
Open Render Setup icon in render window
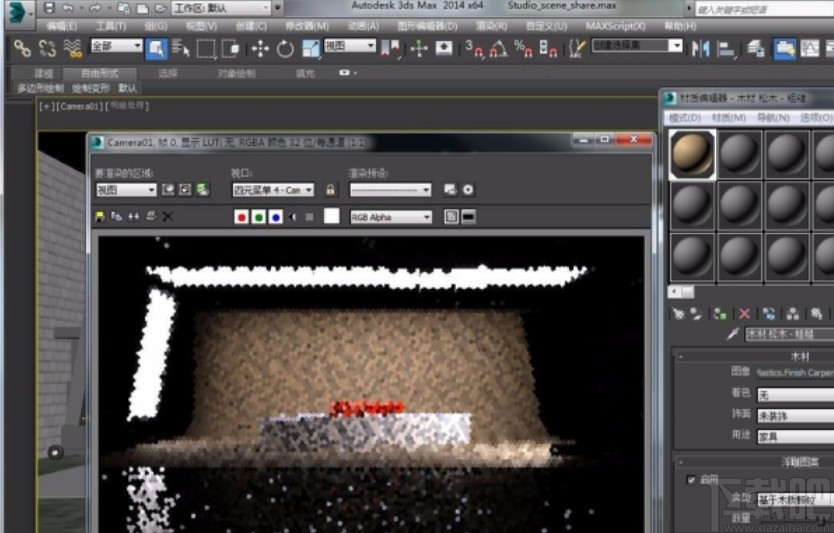pyautogui.click(x=450, y=190)
